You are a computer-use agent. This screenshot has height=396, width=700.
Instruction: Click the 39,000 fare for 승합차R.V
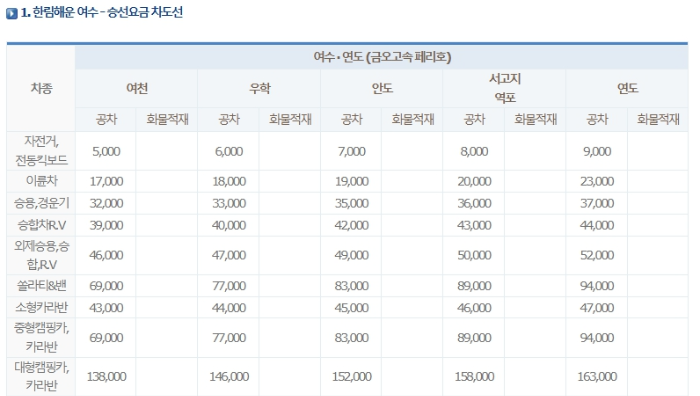106,225
